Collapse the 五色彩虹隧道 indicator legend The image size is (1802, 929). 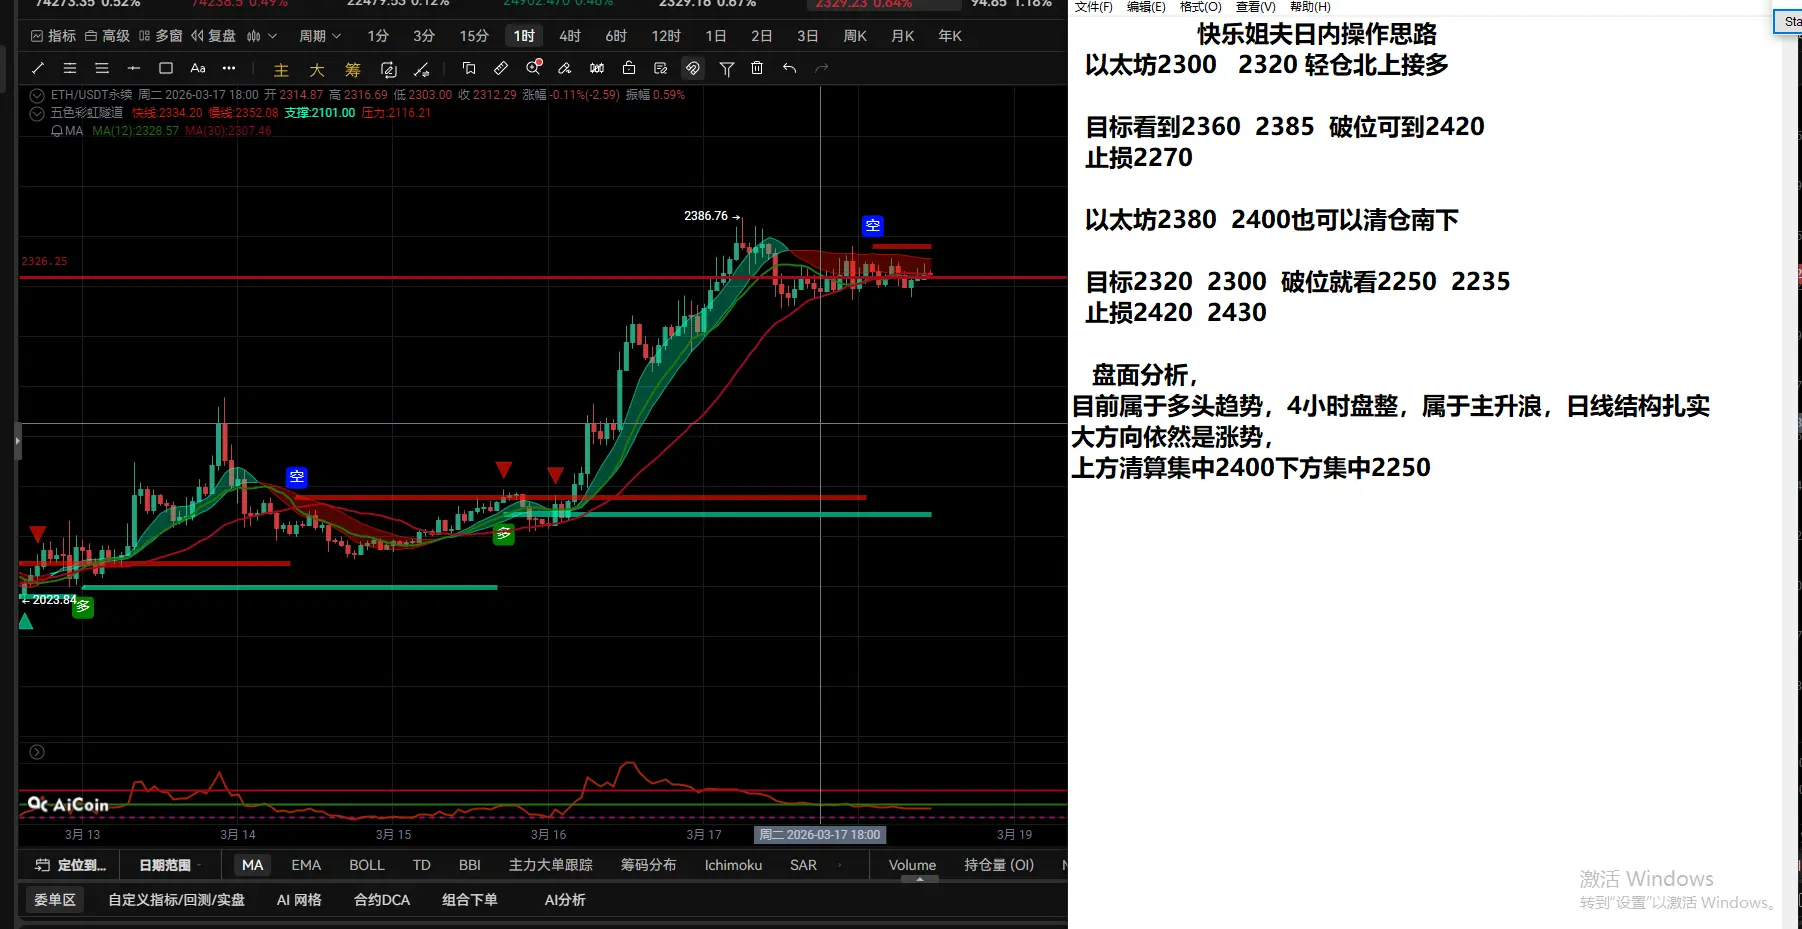(x=37, y=113)
